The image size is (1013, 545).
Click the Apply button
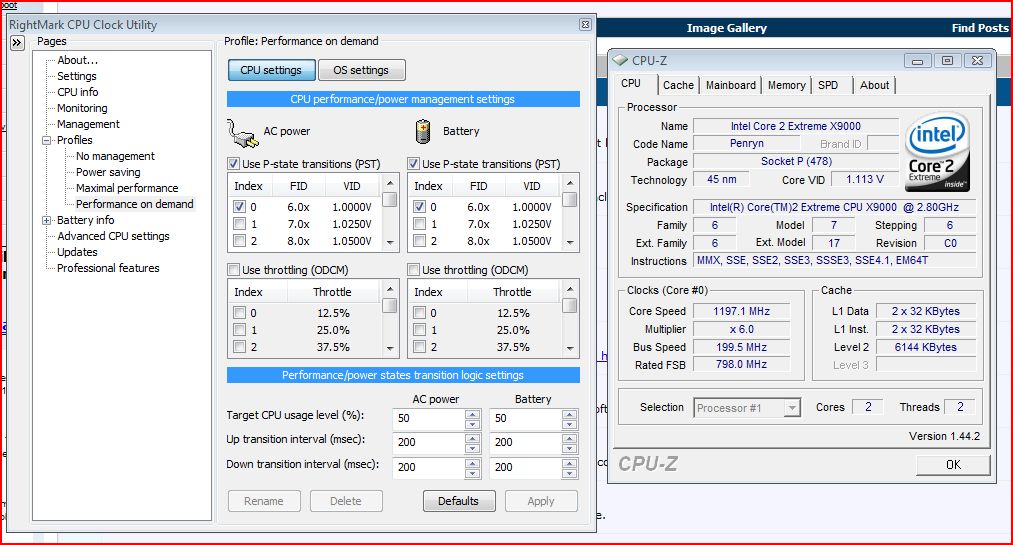(x=541, y=501)
